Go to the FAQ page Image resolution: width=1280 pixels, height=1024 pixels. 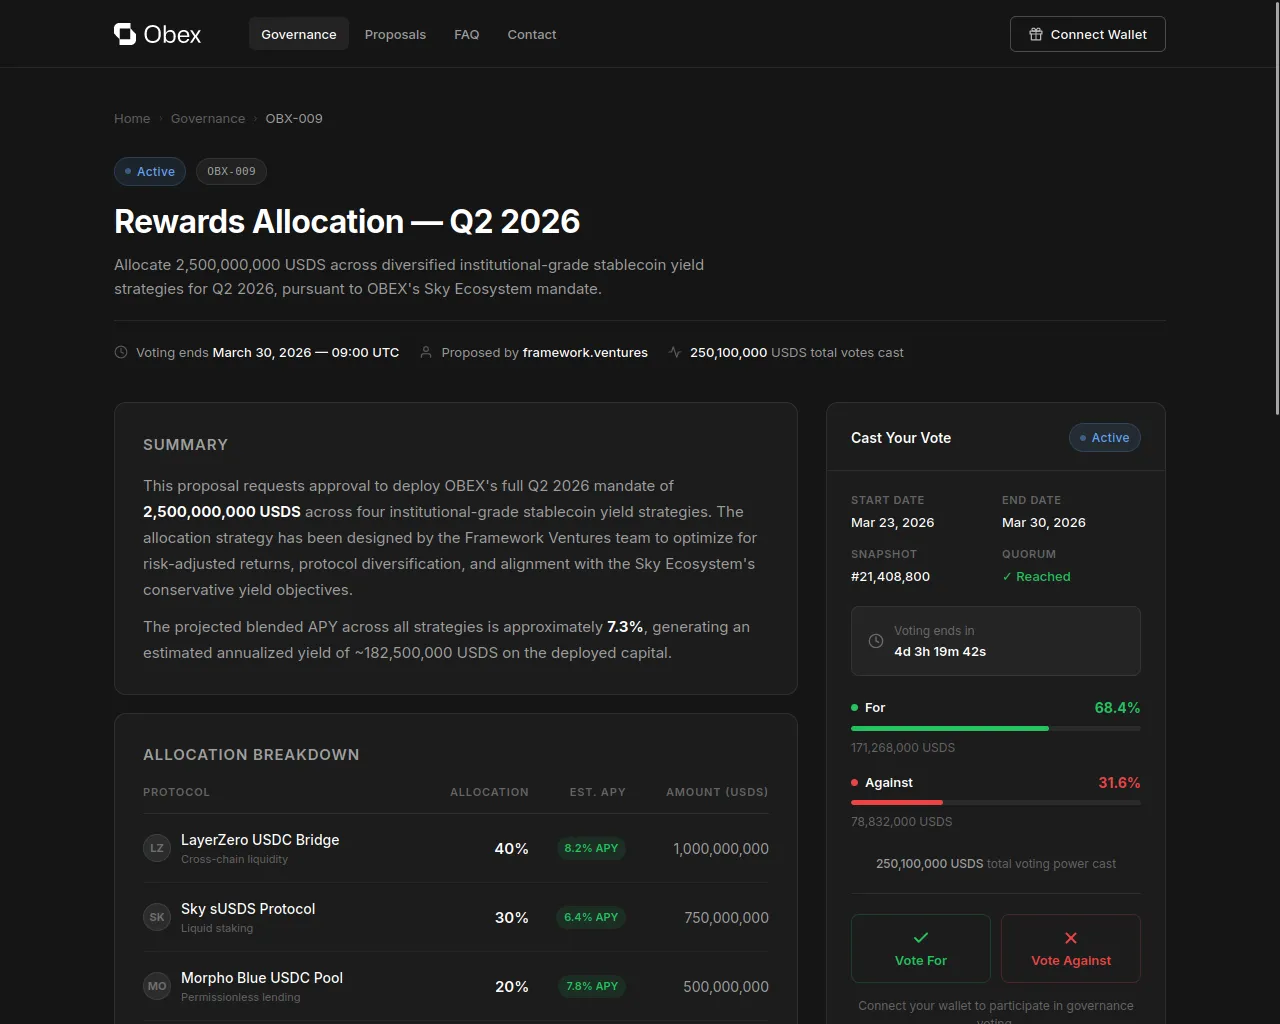[466, 34]
